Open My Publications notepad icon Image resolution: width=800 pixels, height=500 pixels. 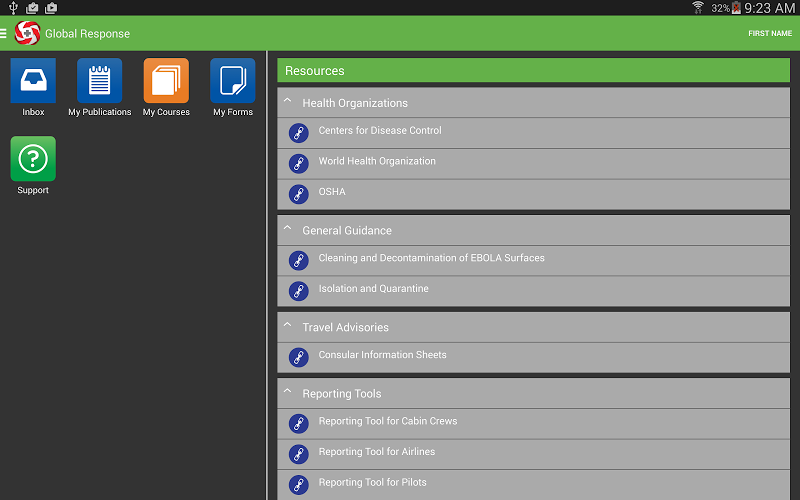coord(99,81)
